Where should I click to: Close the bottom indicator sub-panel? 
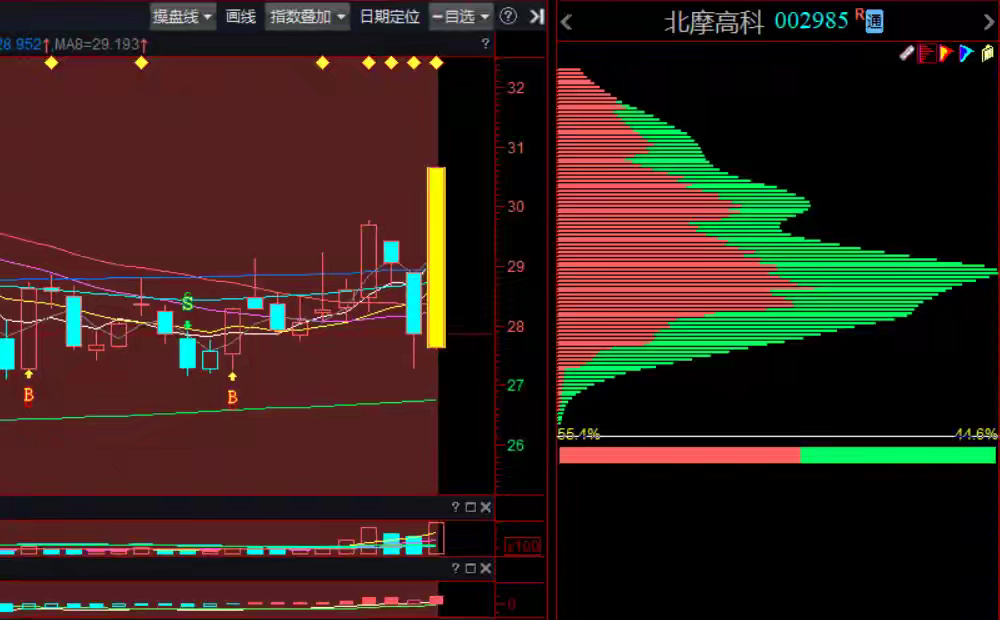pos(485,568)
